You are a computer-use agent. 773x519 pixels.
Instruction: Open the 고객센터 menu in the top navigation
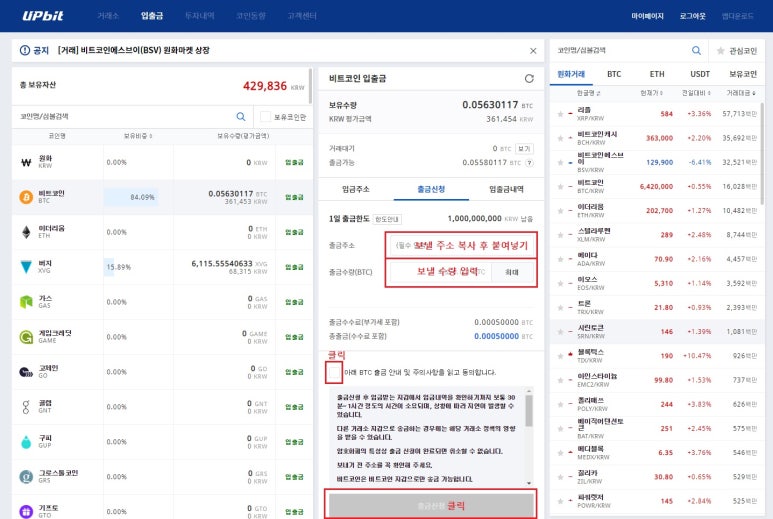tap(302, 16)
